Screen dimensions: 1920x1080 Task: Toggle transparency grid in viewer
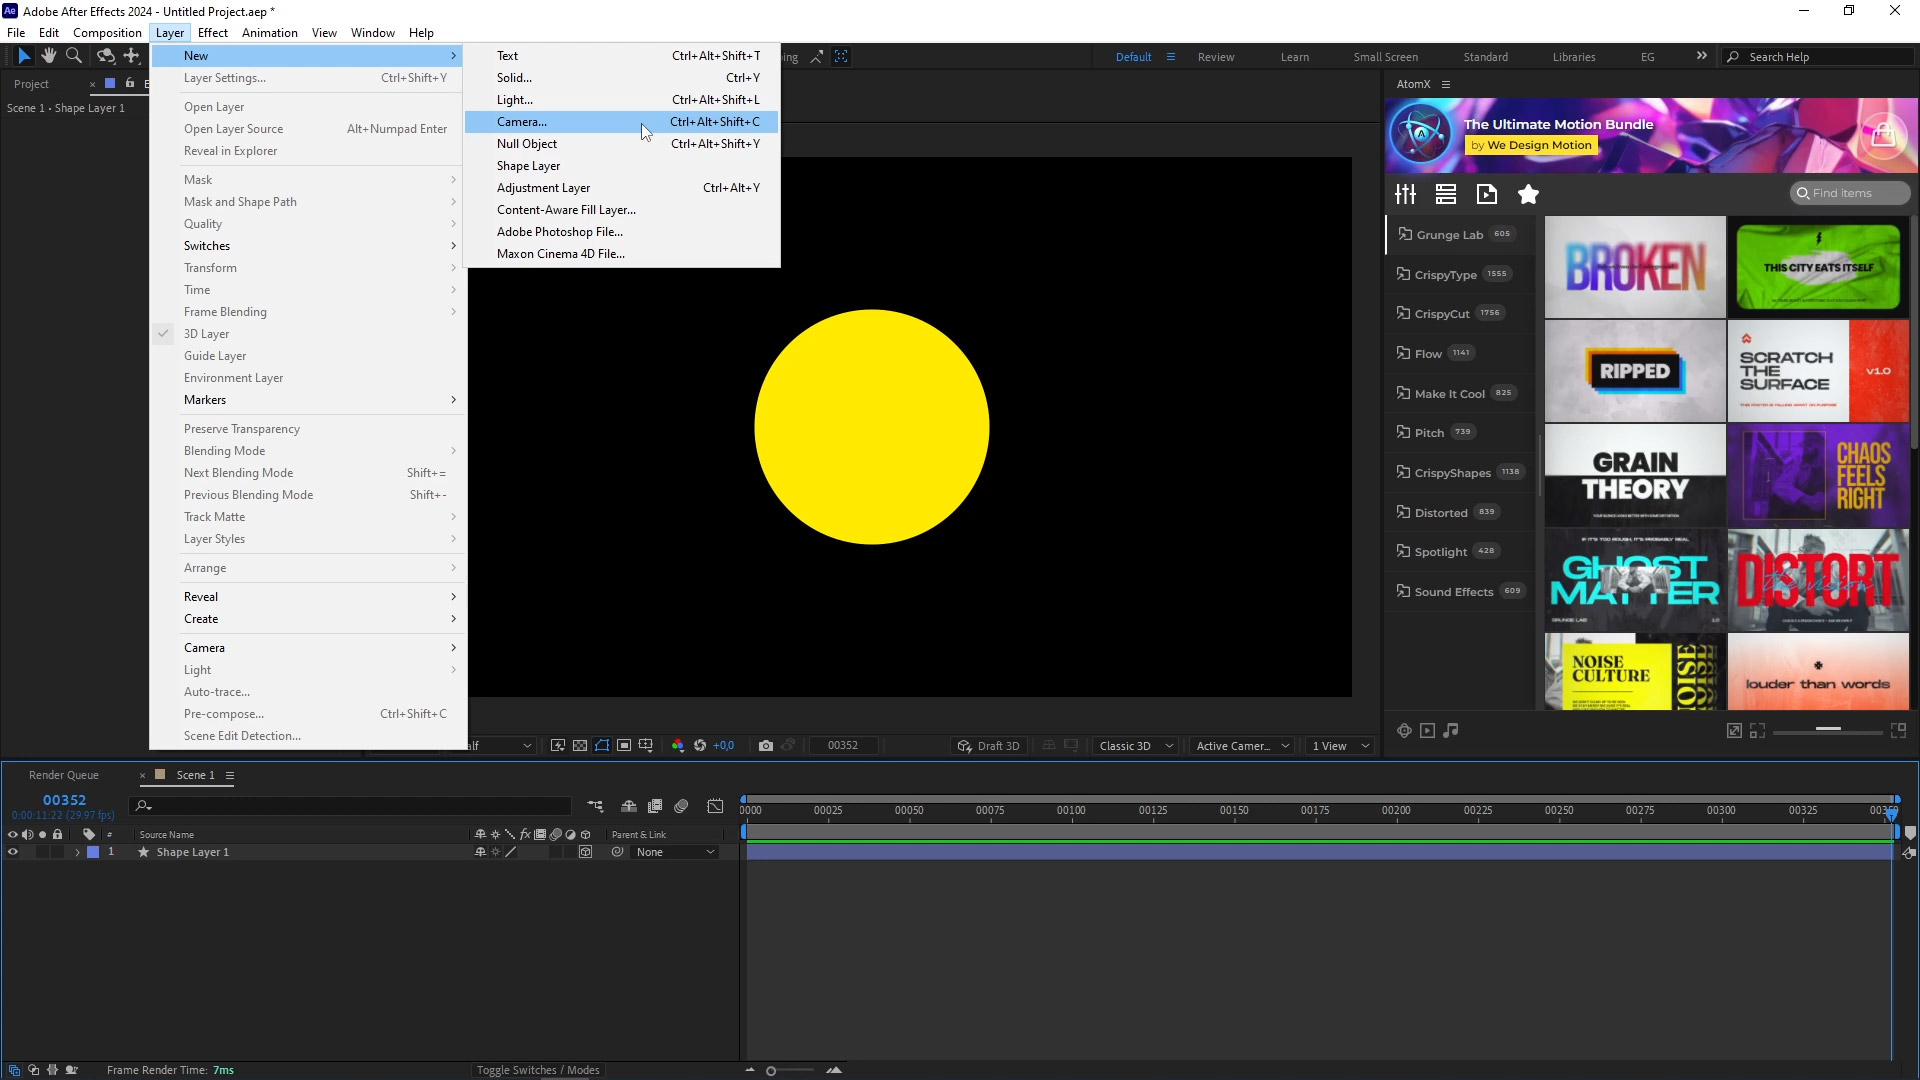(580, 746)
